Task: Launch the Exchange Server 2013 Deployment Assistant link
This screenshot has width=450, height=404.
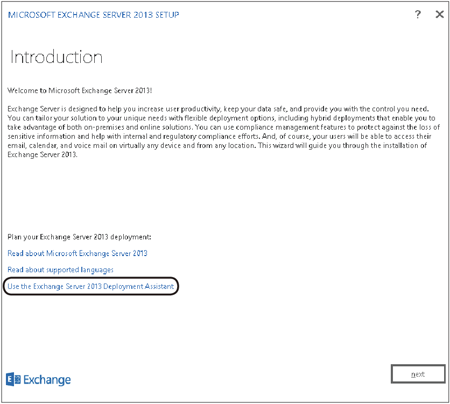Action: (91, 286)
